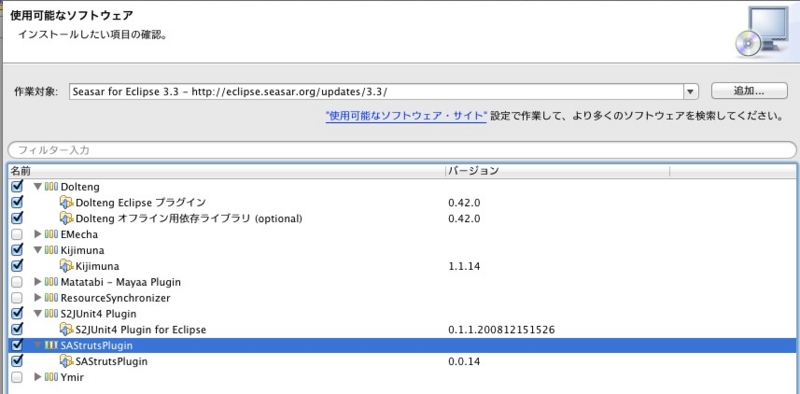Check the EMecha checkbox
This screenshot has width=800, height=394.
[x=17, y=235]
